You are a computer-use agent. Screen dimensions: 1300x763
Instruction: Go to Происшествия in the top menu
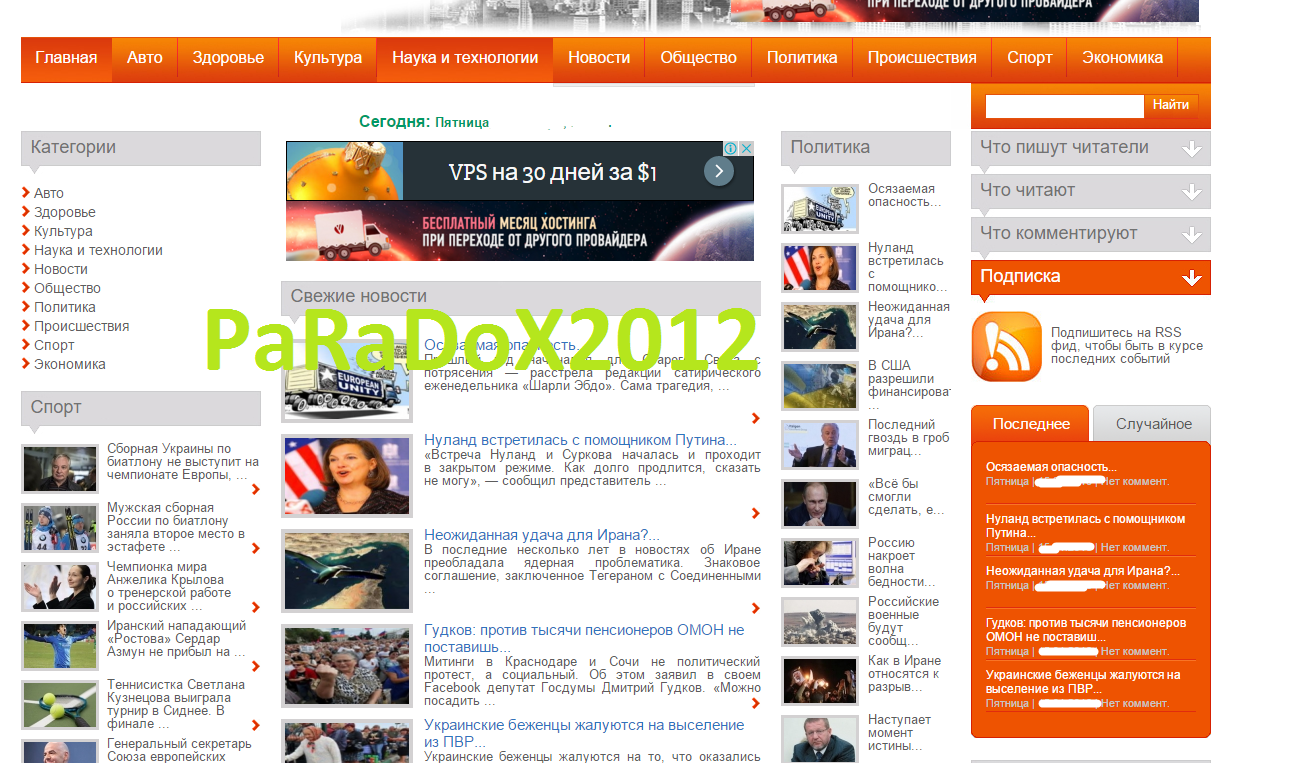coord(922,58)
